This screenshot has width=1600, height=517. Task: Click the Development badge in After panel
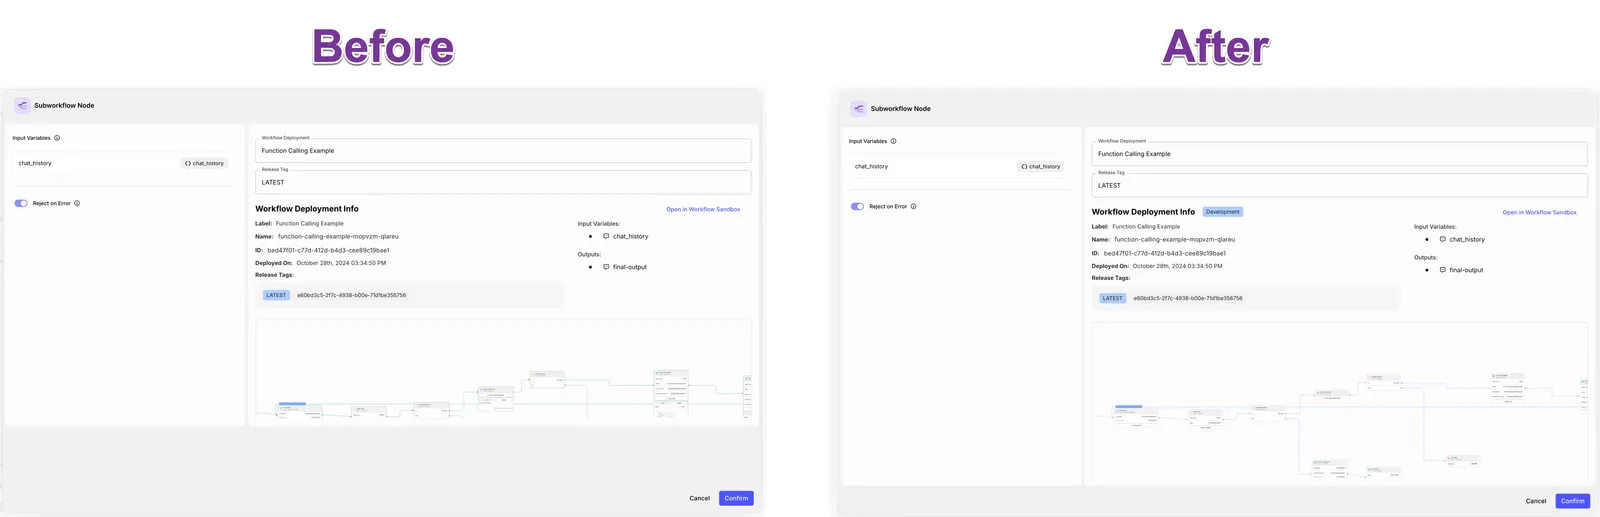tap(1222, 212)
